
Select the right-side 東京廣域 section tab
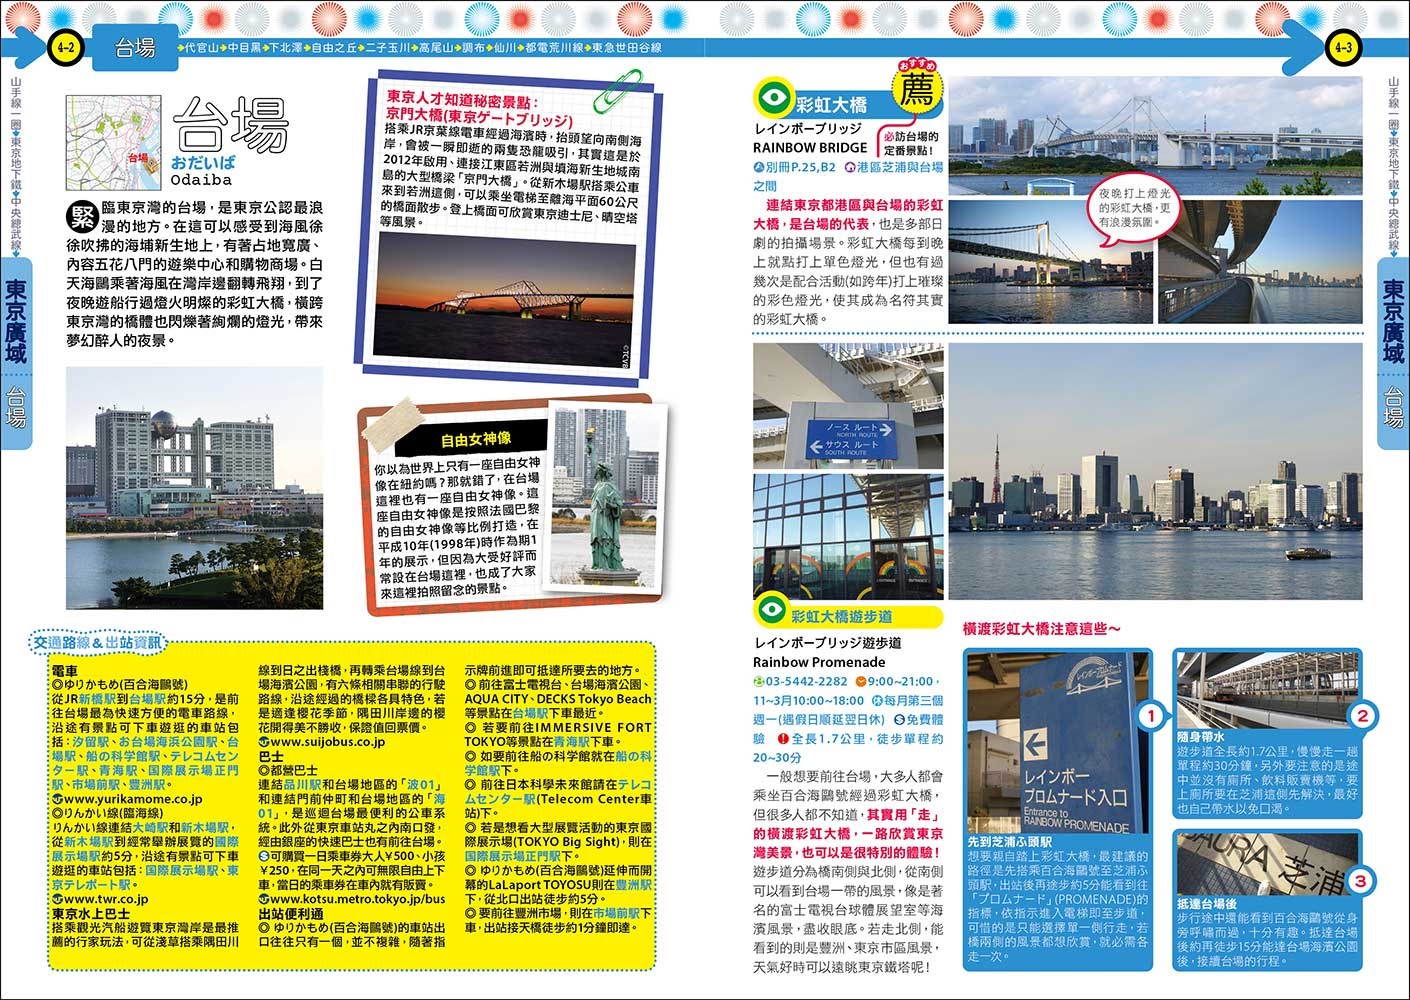coord(1393,323)
